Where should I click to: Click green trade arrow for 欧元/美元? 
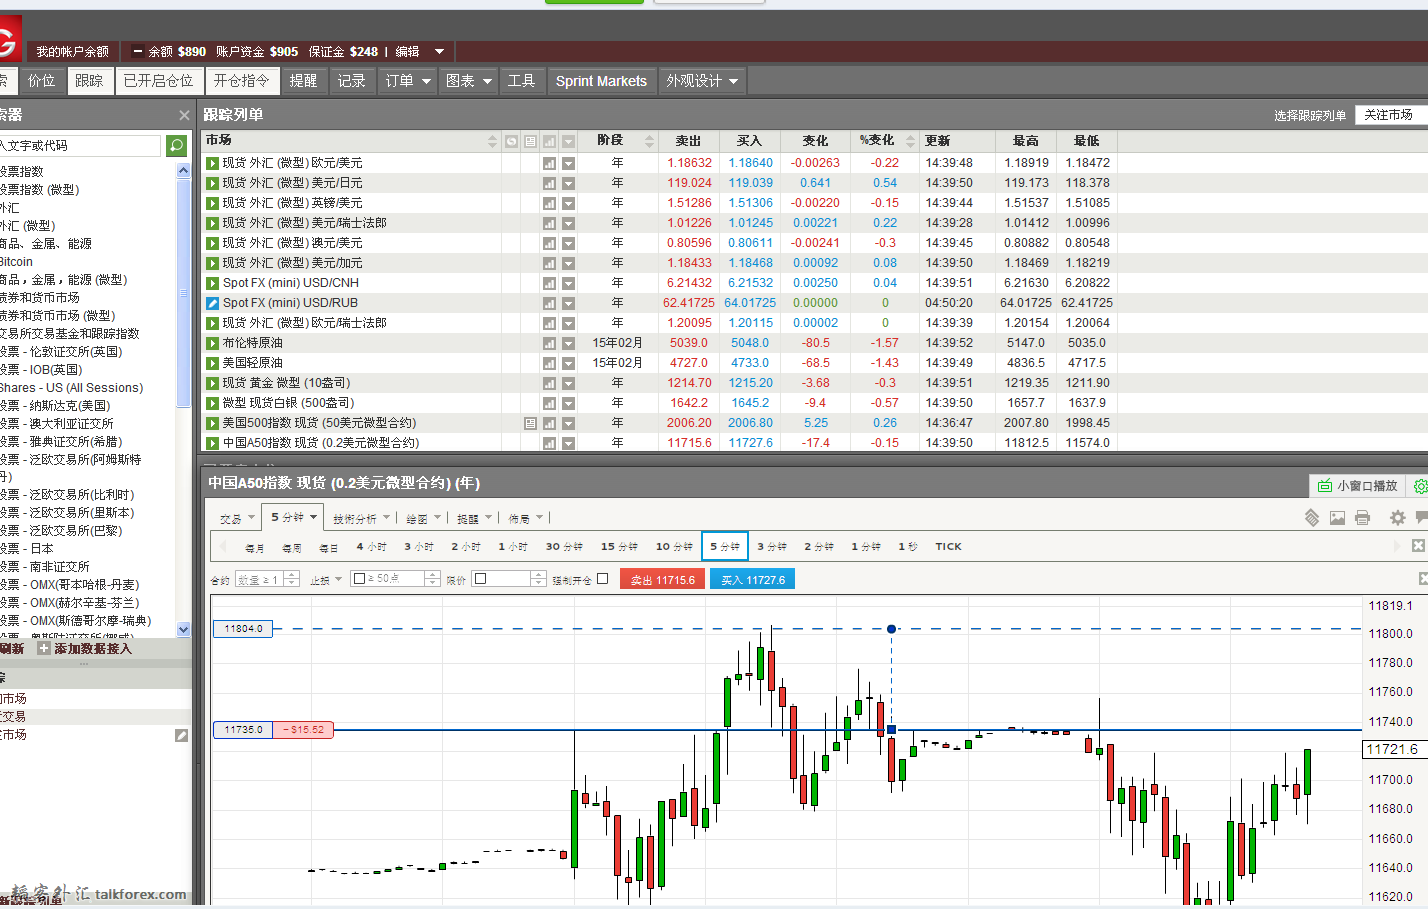click(x=212, y=163)
